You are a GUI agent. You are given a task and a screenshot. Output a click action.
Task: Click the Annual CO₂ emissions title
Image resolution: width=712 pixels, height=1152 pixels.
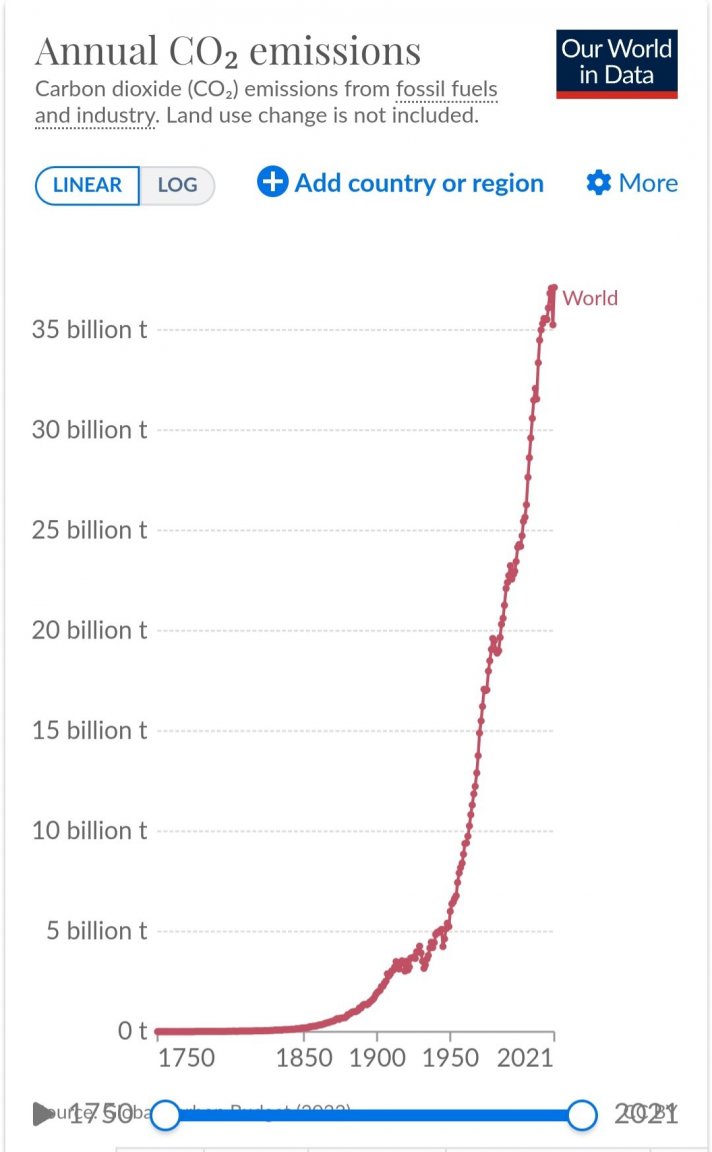[229, 51]
